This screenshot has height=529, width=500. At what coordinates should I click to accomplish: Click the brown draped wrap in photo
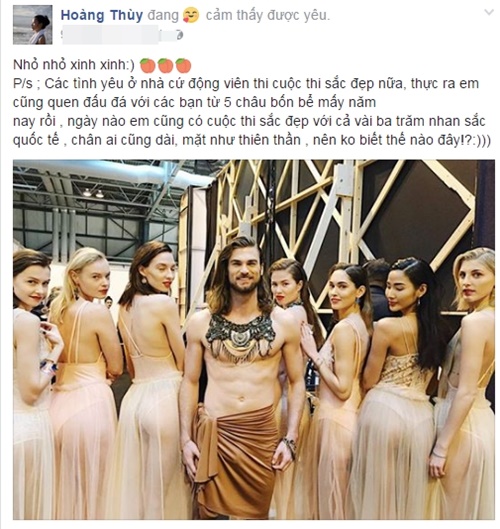click(x=238, y=459)
